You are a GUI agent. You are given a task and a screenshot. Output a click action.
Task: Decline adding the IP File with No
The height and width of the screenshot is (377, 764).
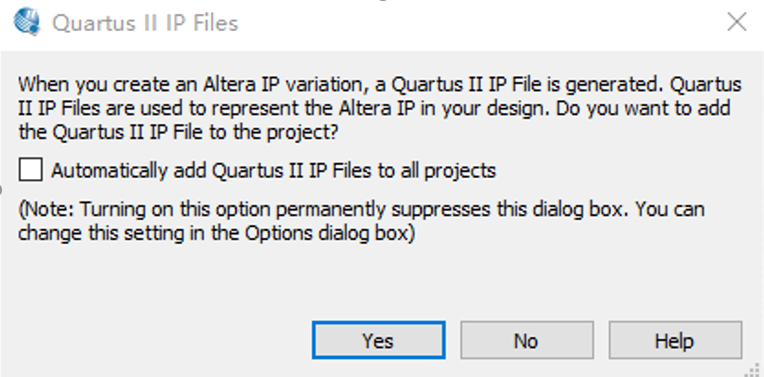527,340
